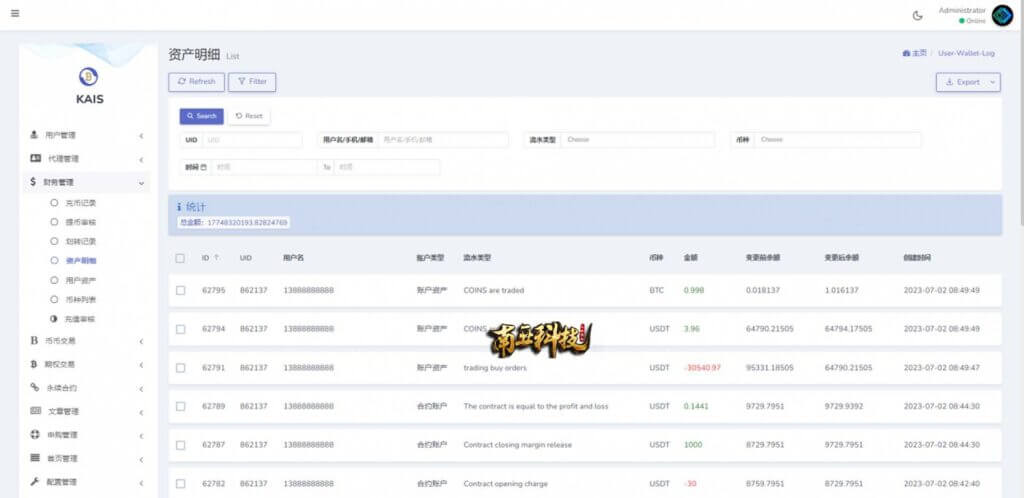Open the 流水类型 Choose dropdown

tap(637, 140)
